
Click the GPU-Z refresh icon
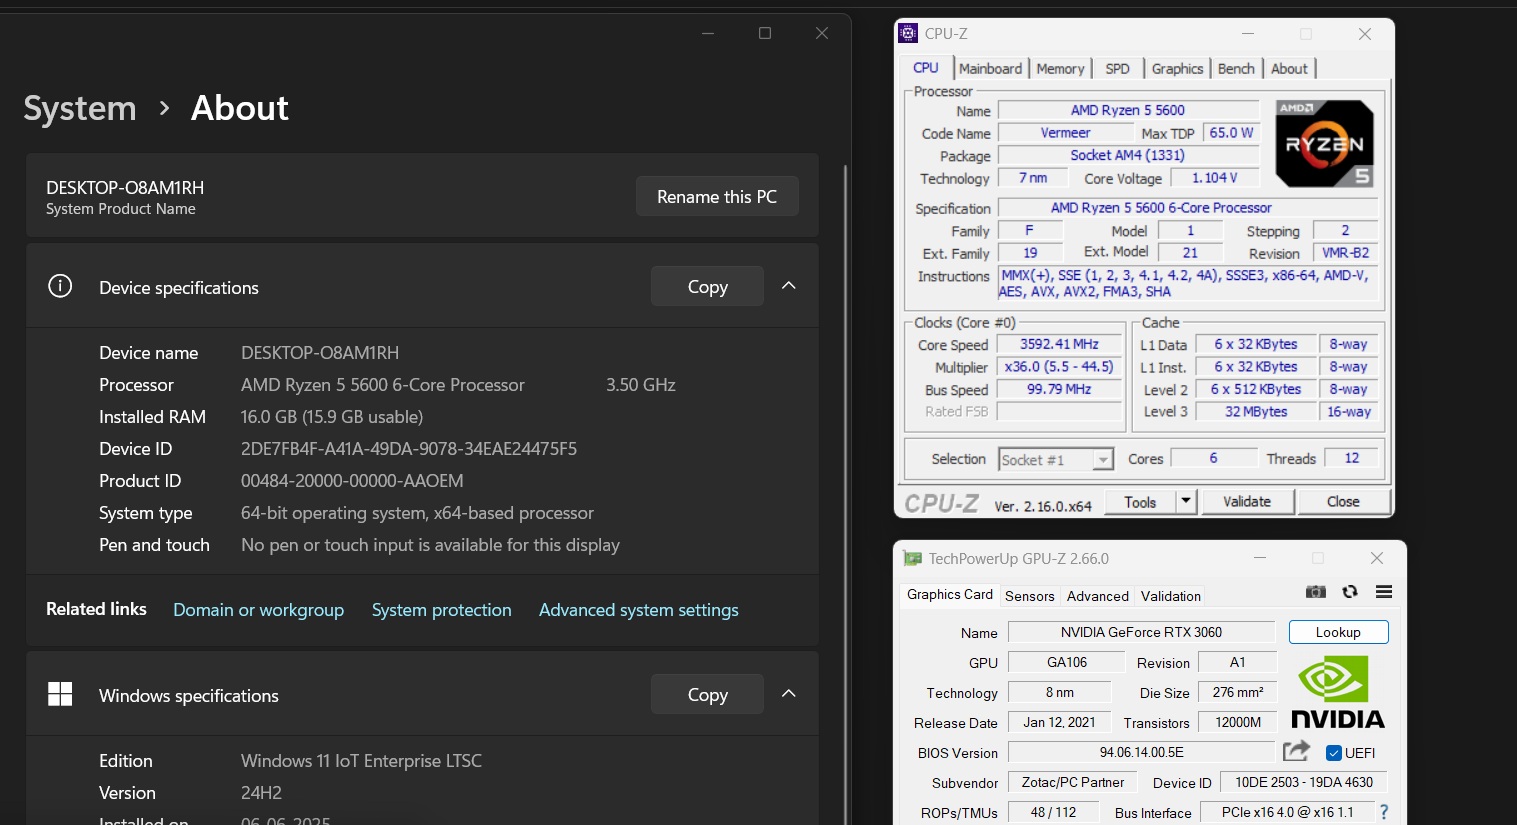(1350, 592)
